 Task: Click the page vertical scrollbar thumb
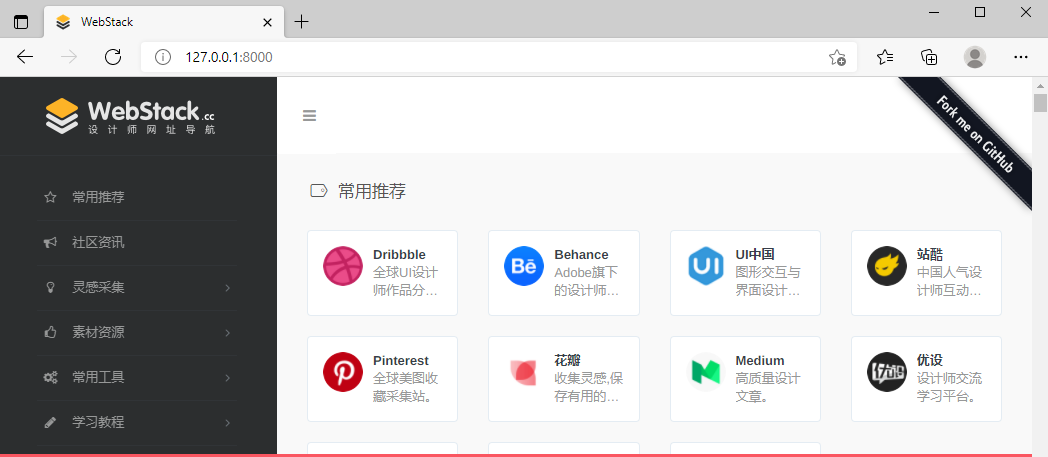1040,104
